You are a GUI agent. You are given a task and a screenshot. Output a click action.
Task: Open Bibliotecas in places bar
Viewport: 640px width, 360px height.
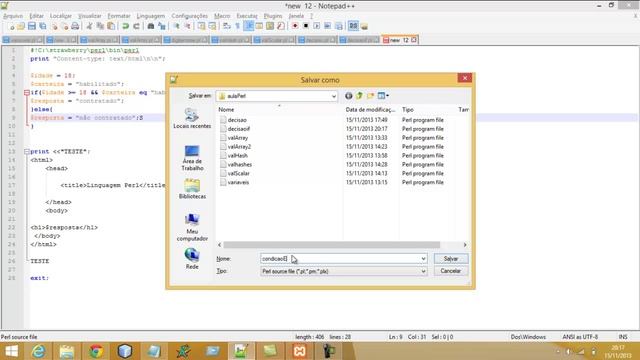[x=192, y=189]
